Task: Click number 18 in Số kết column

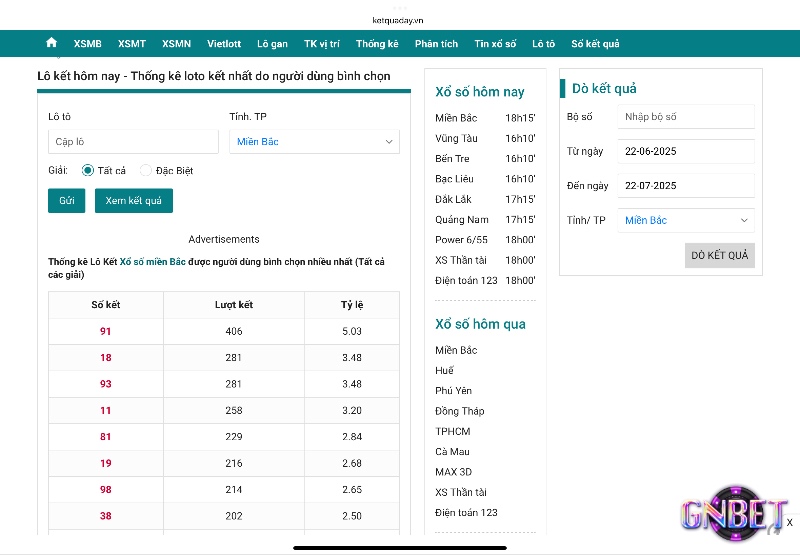Action: click(106, 358)
